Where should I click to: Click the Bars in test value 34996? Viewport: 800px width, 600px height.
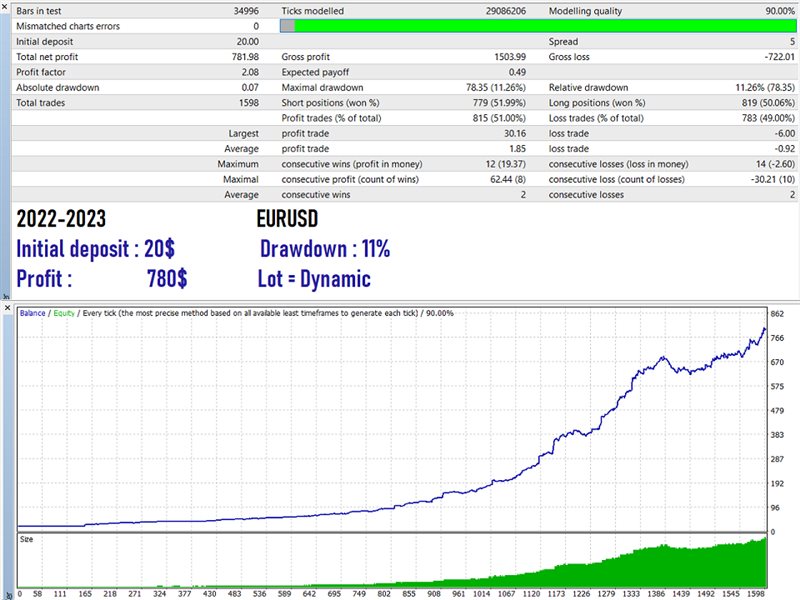click(243, 10)
